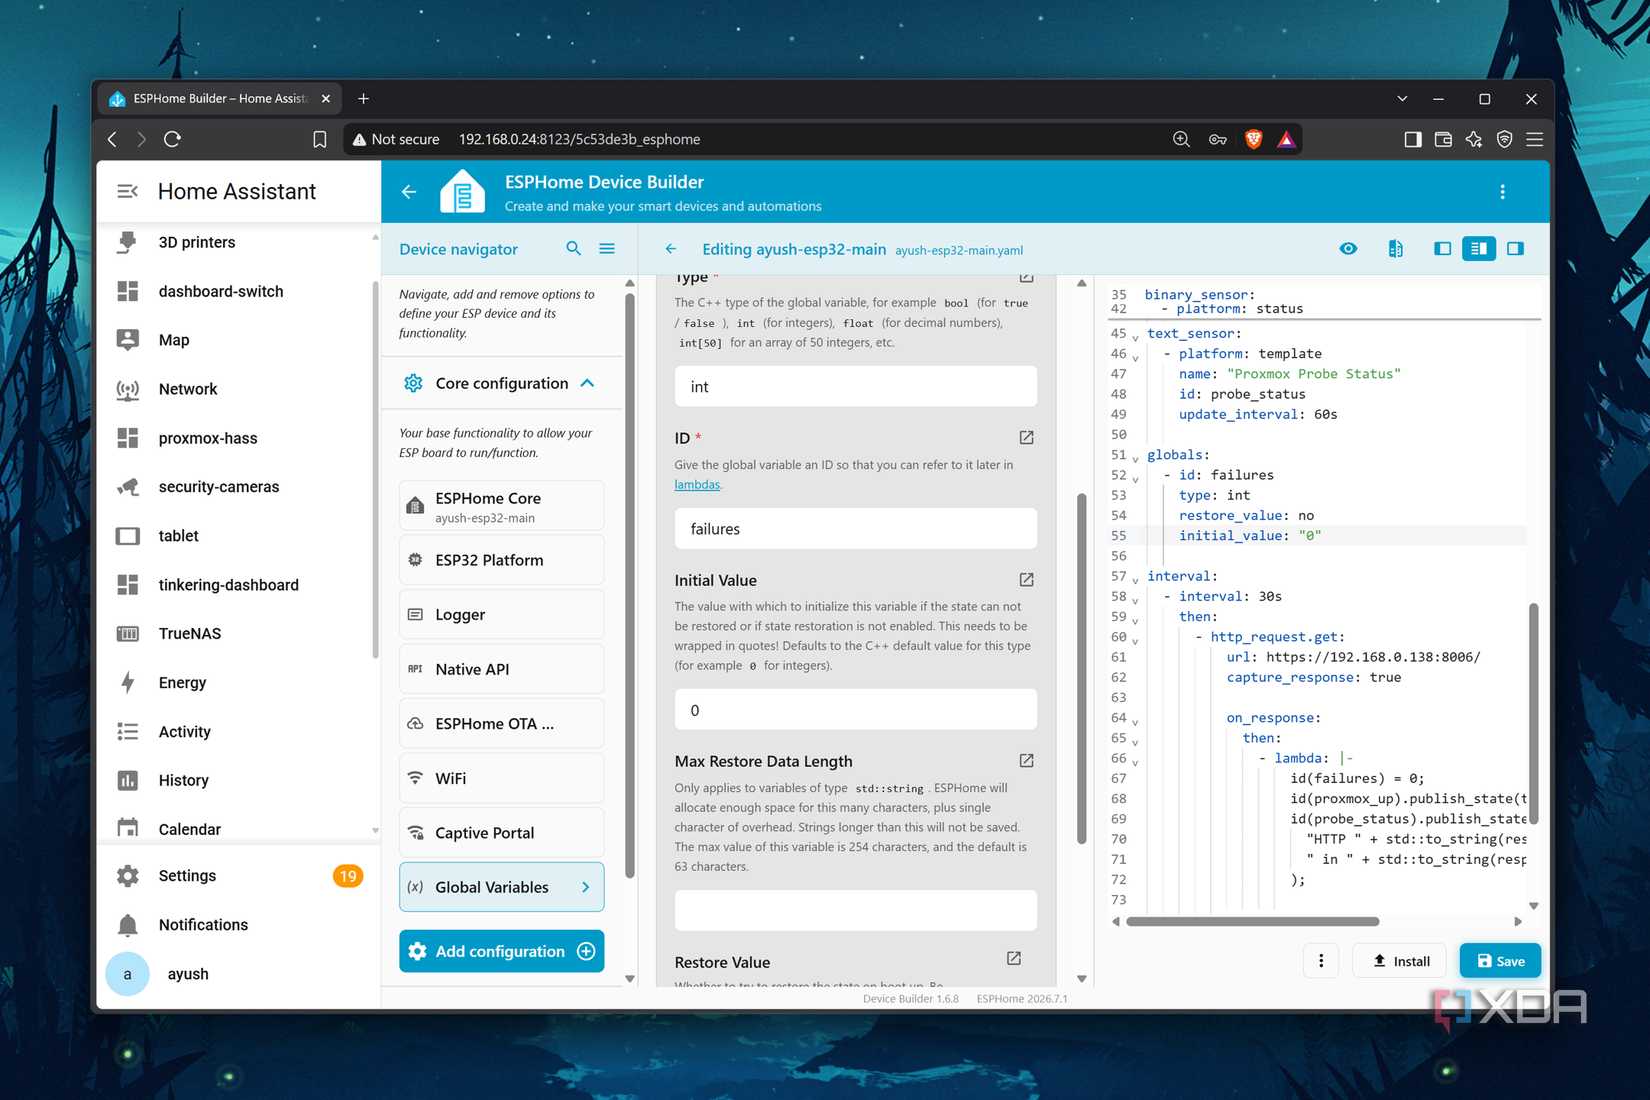Open Notifications in sidebar
Viewport: 1650px width, 1100px height.
tap(238, 925)
